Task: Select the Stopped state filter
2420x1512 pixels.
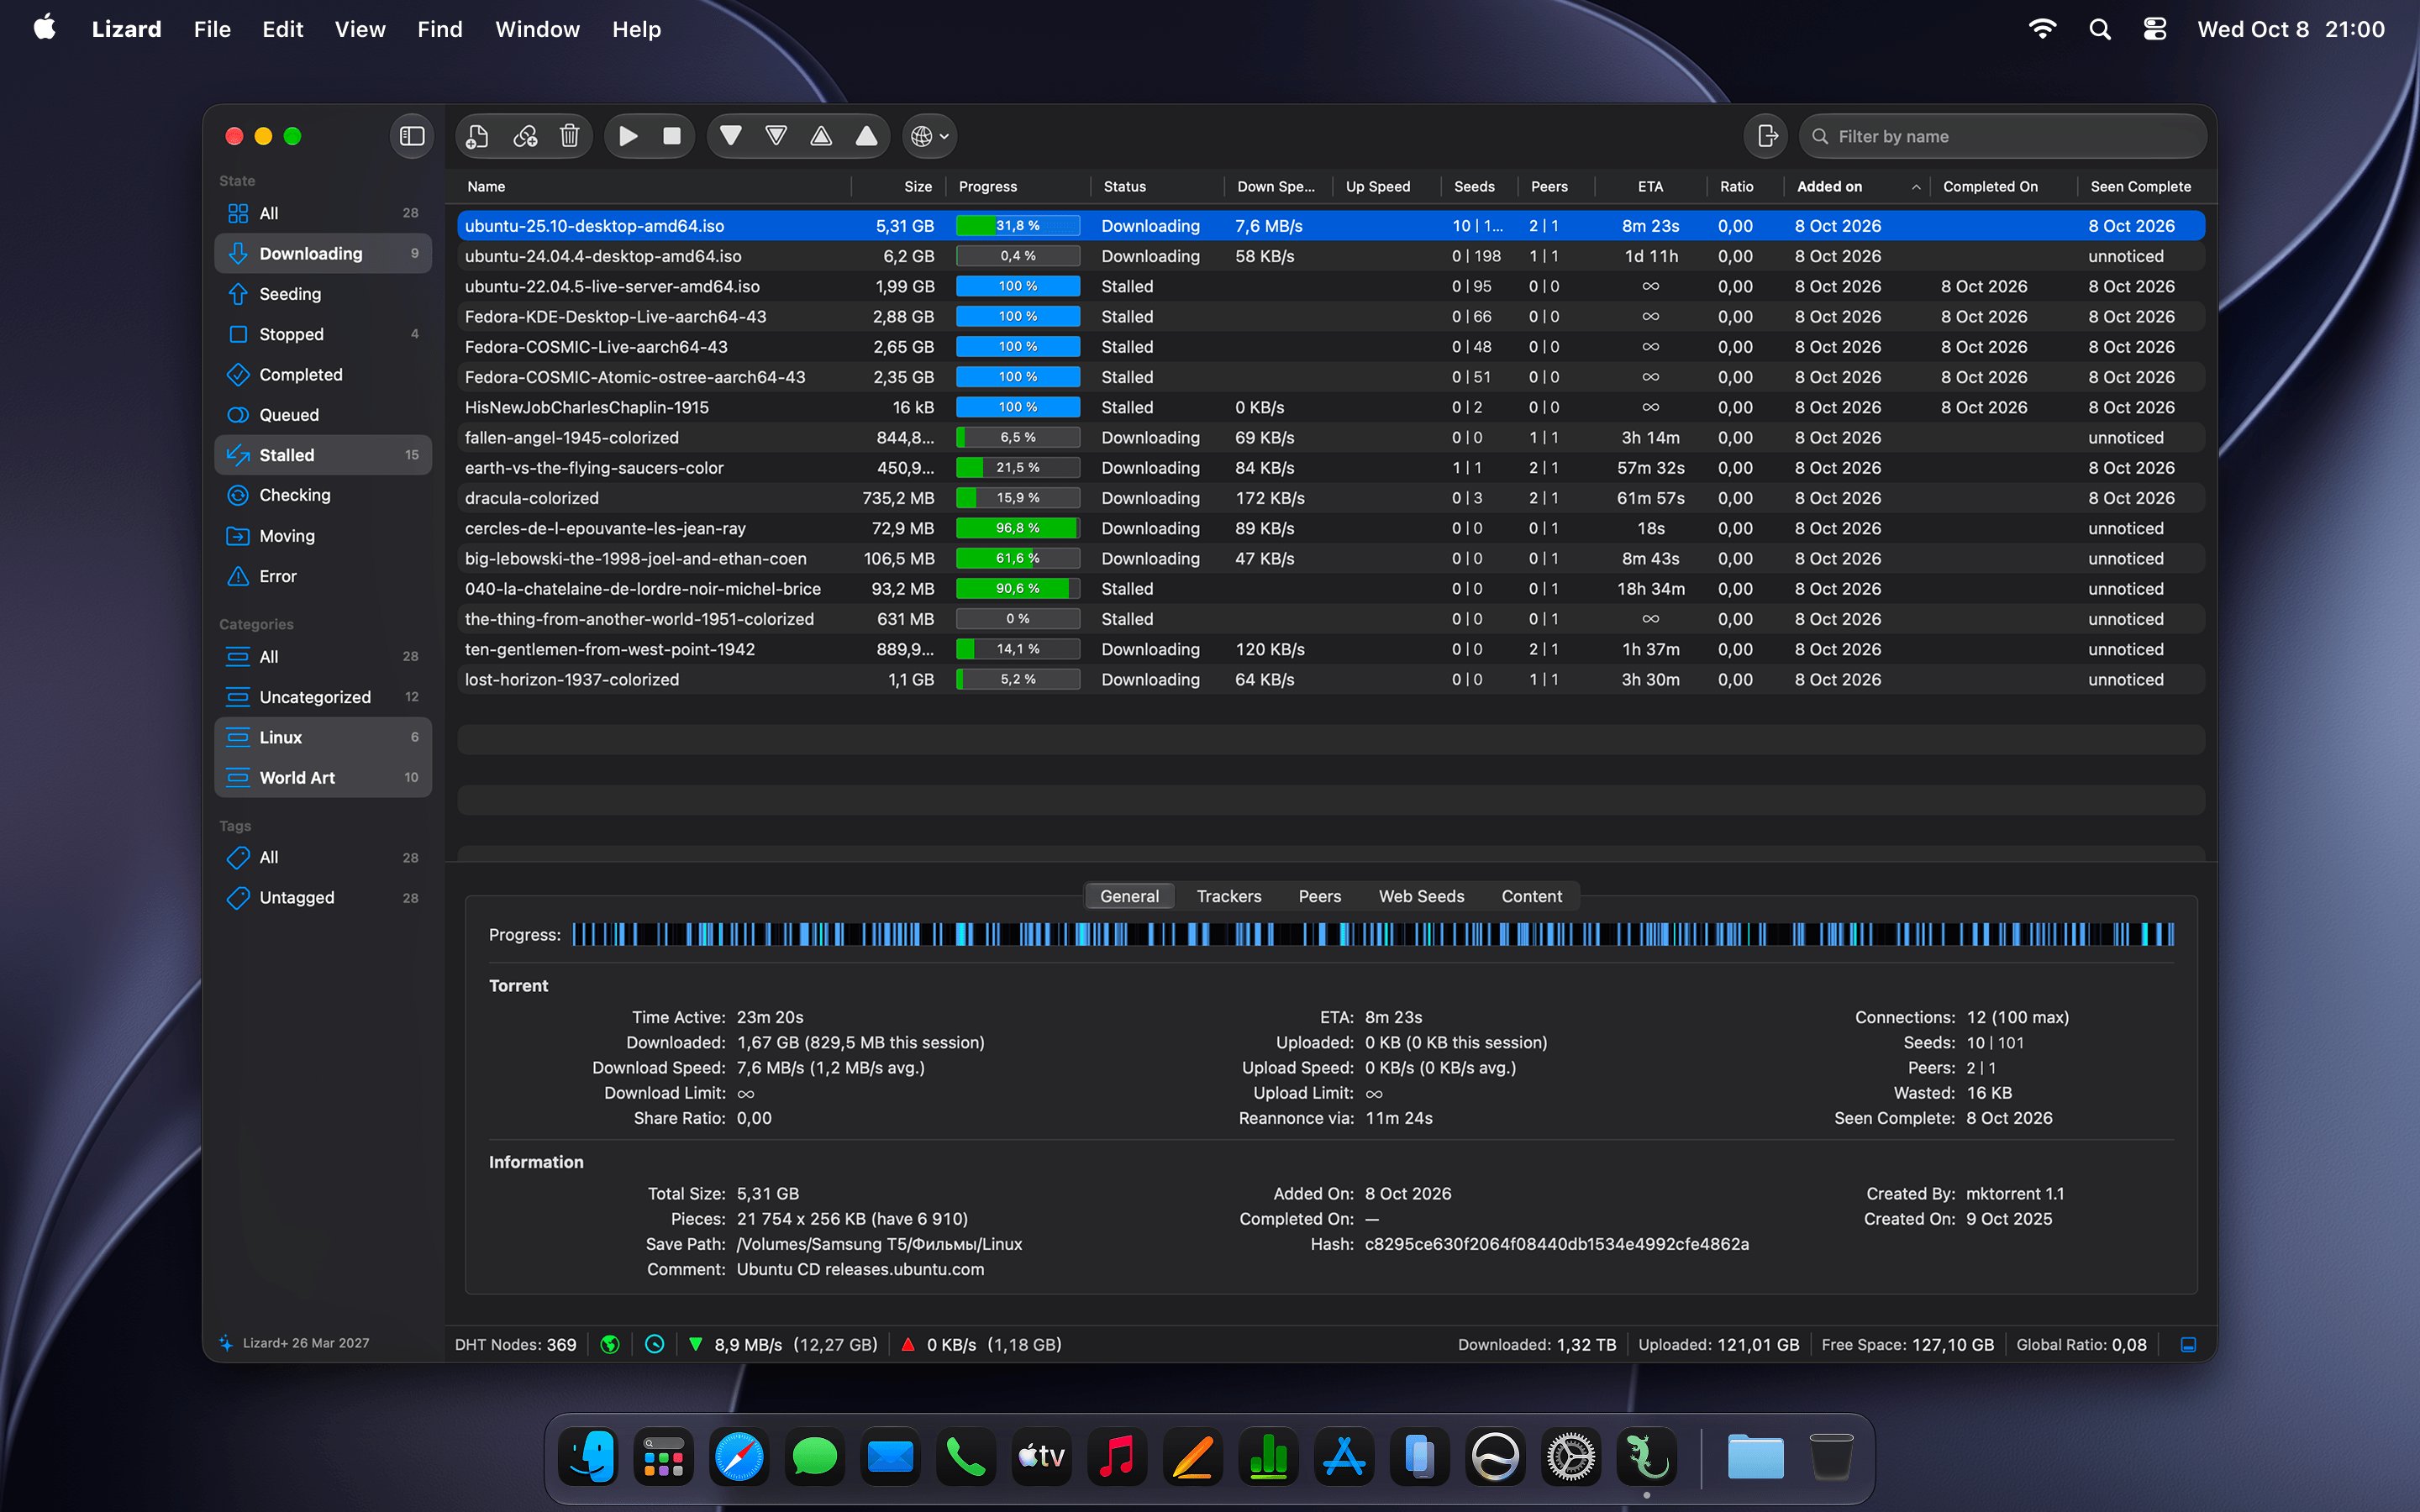Action: (323, 334)
